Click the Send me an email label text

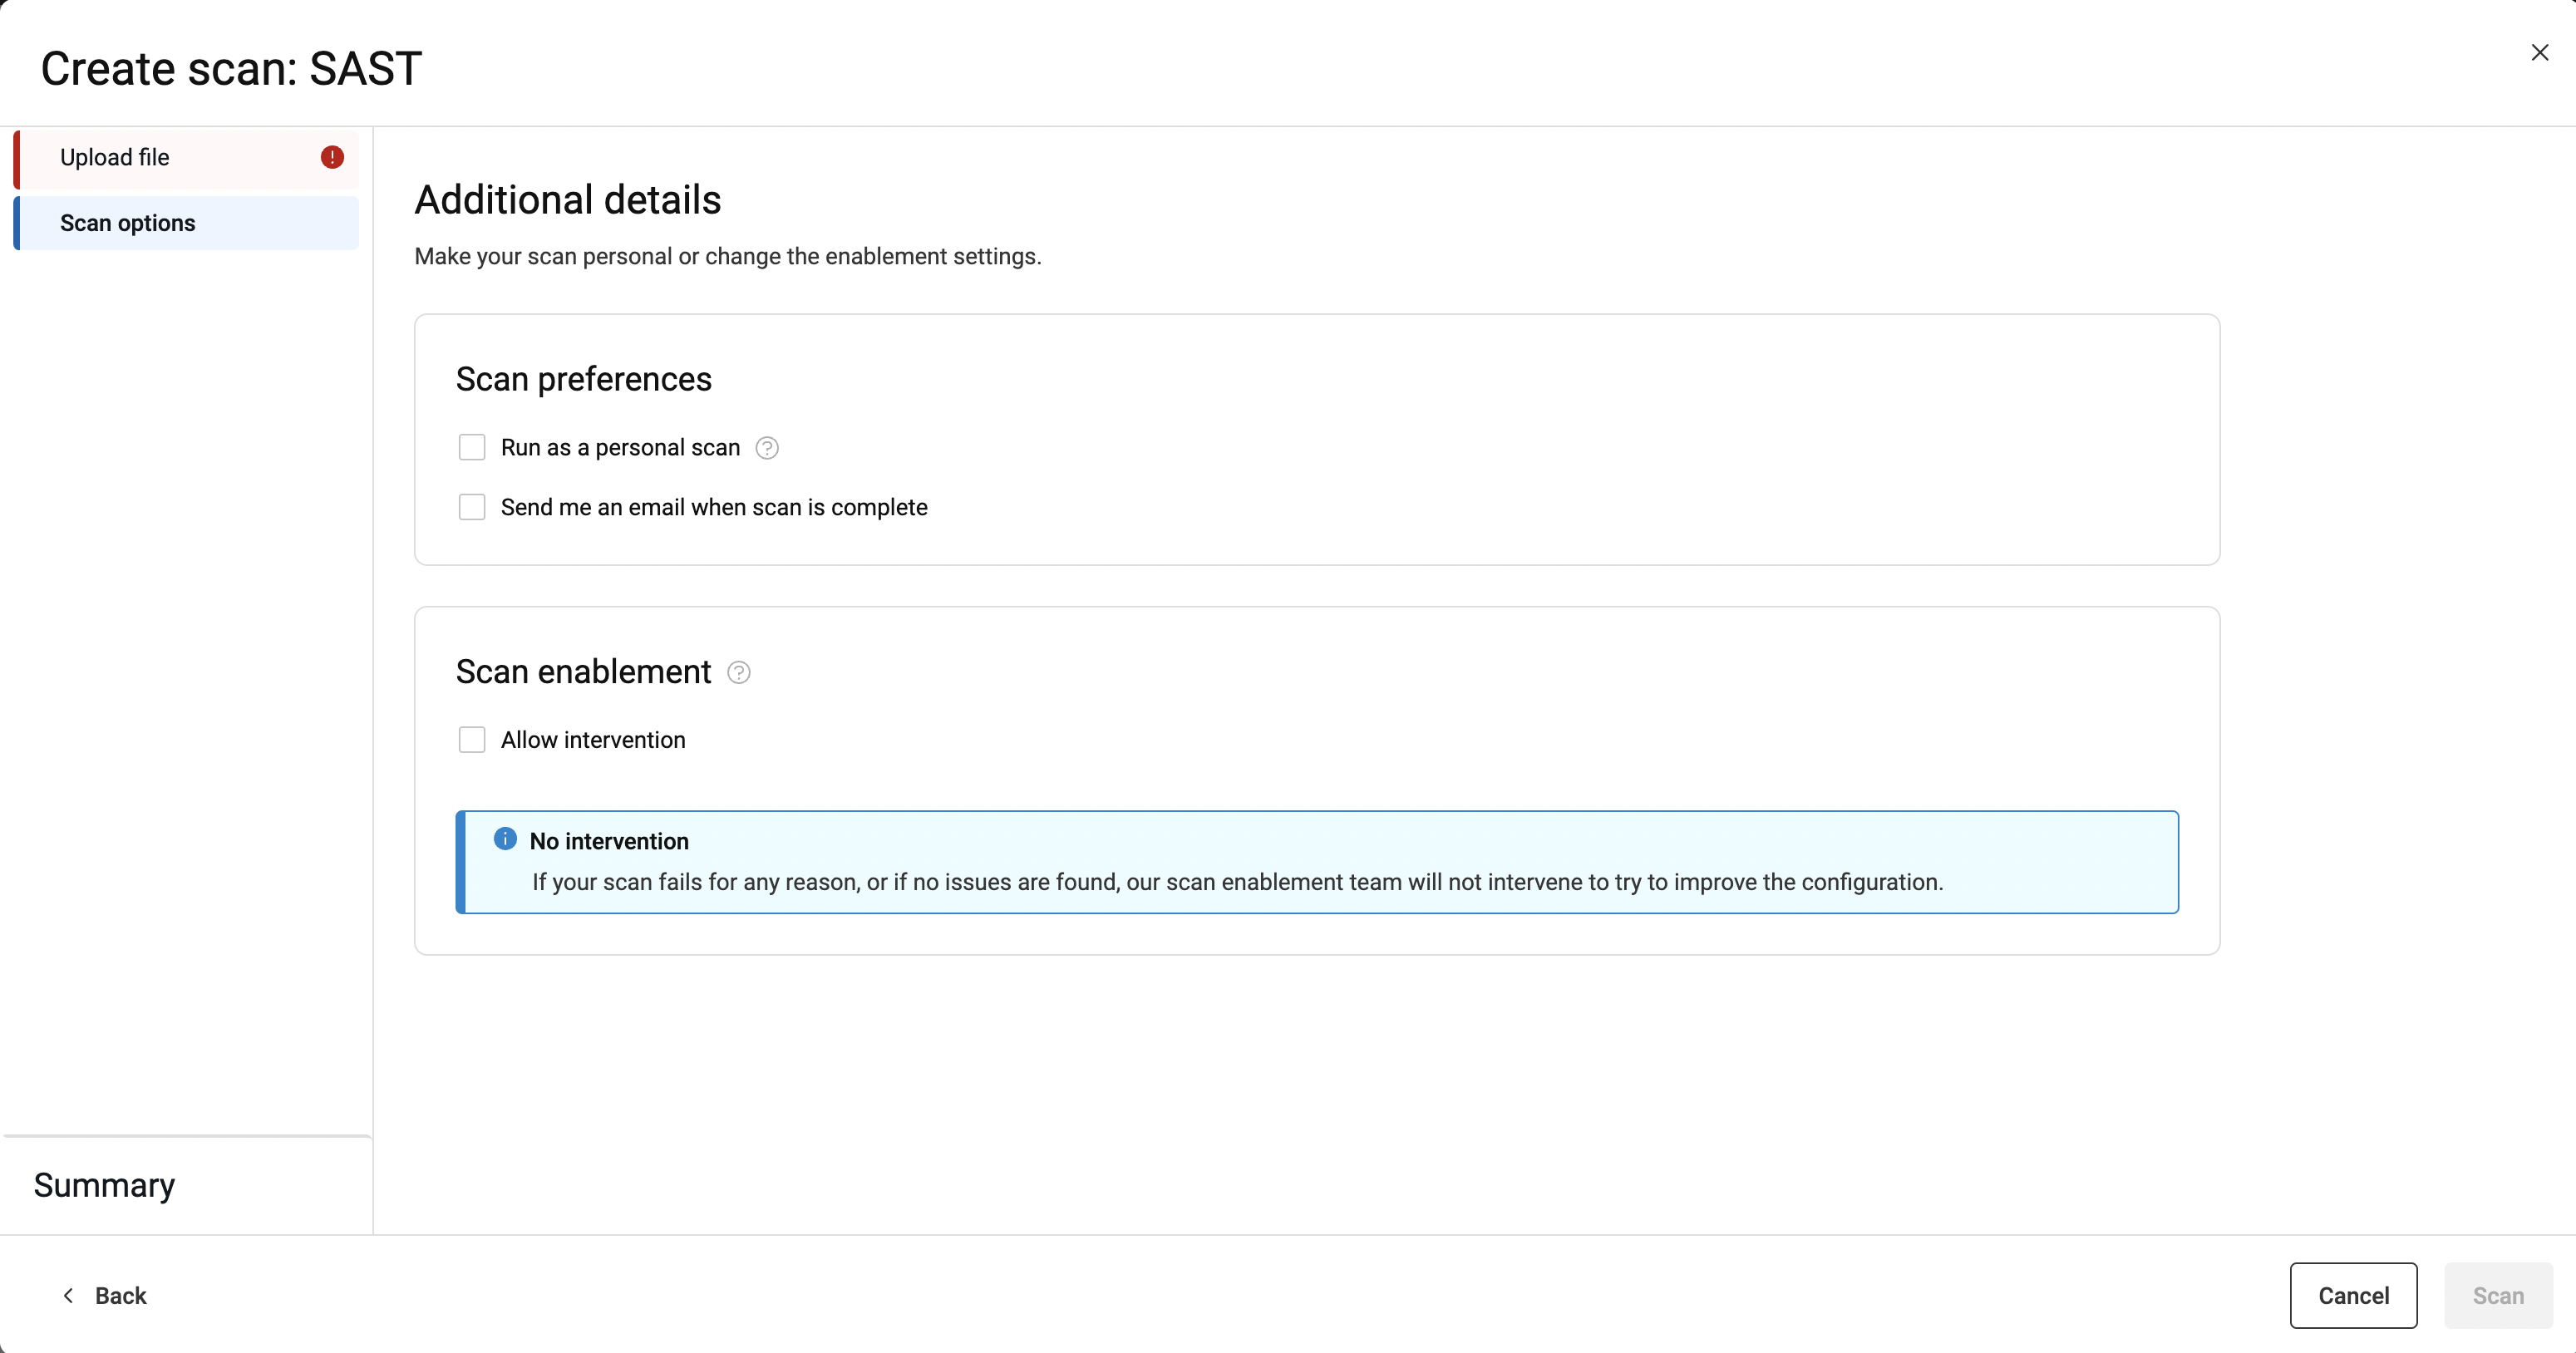pos(714,508)
